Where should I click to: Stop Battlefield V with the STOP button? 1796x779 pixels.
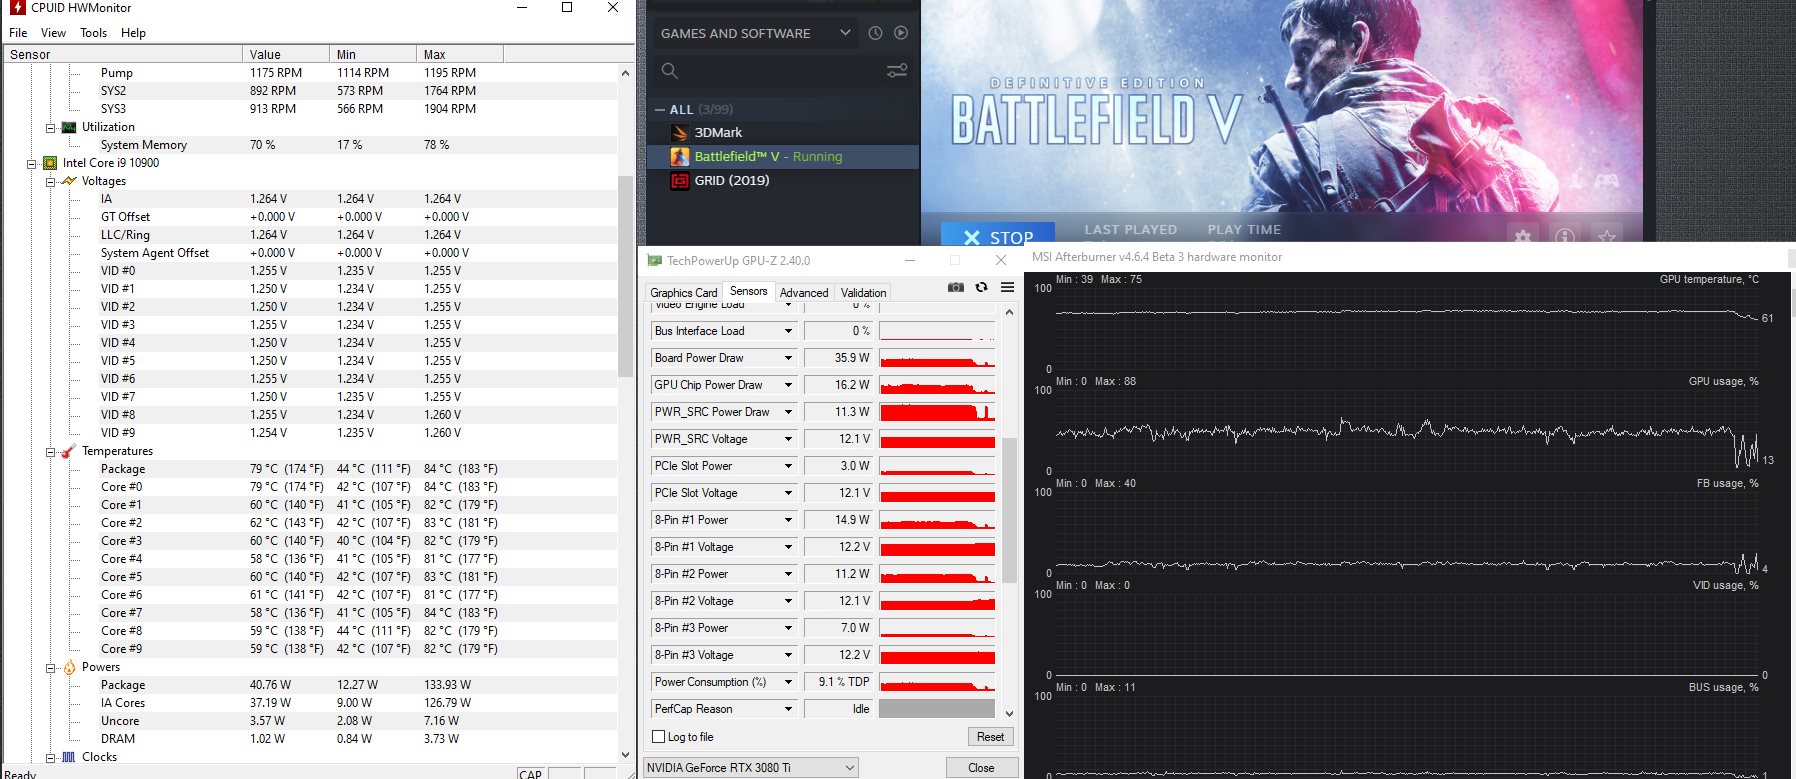pyautogui.click(x=998, y=235)
